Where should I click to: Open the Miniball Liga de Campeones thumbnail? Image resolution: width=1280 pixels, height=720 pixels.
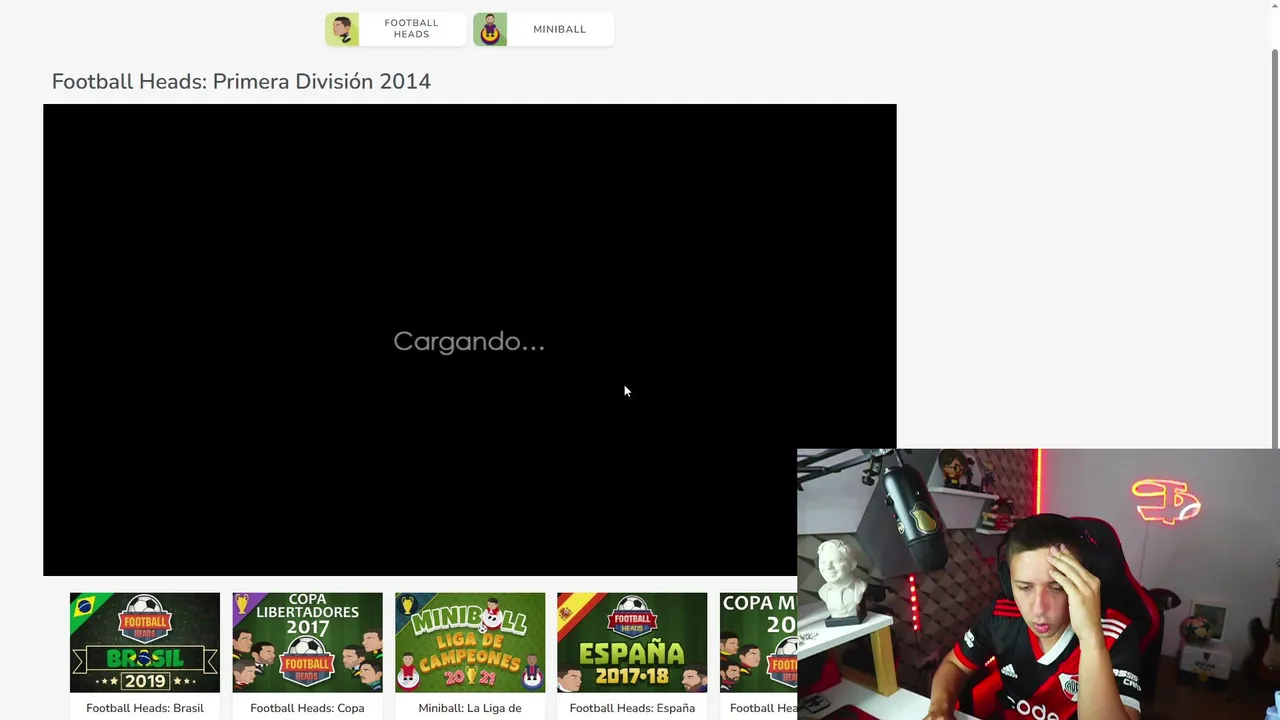click(x=470, y=642)
